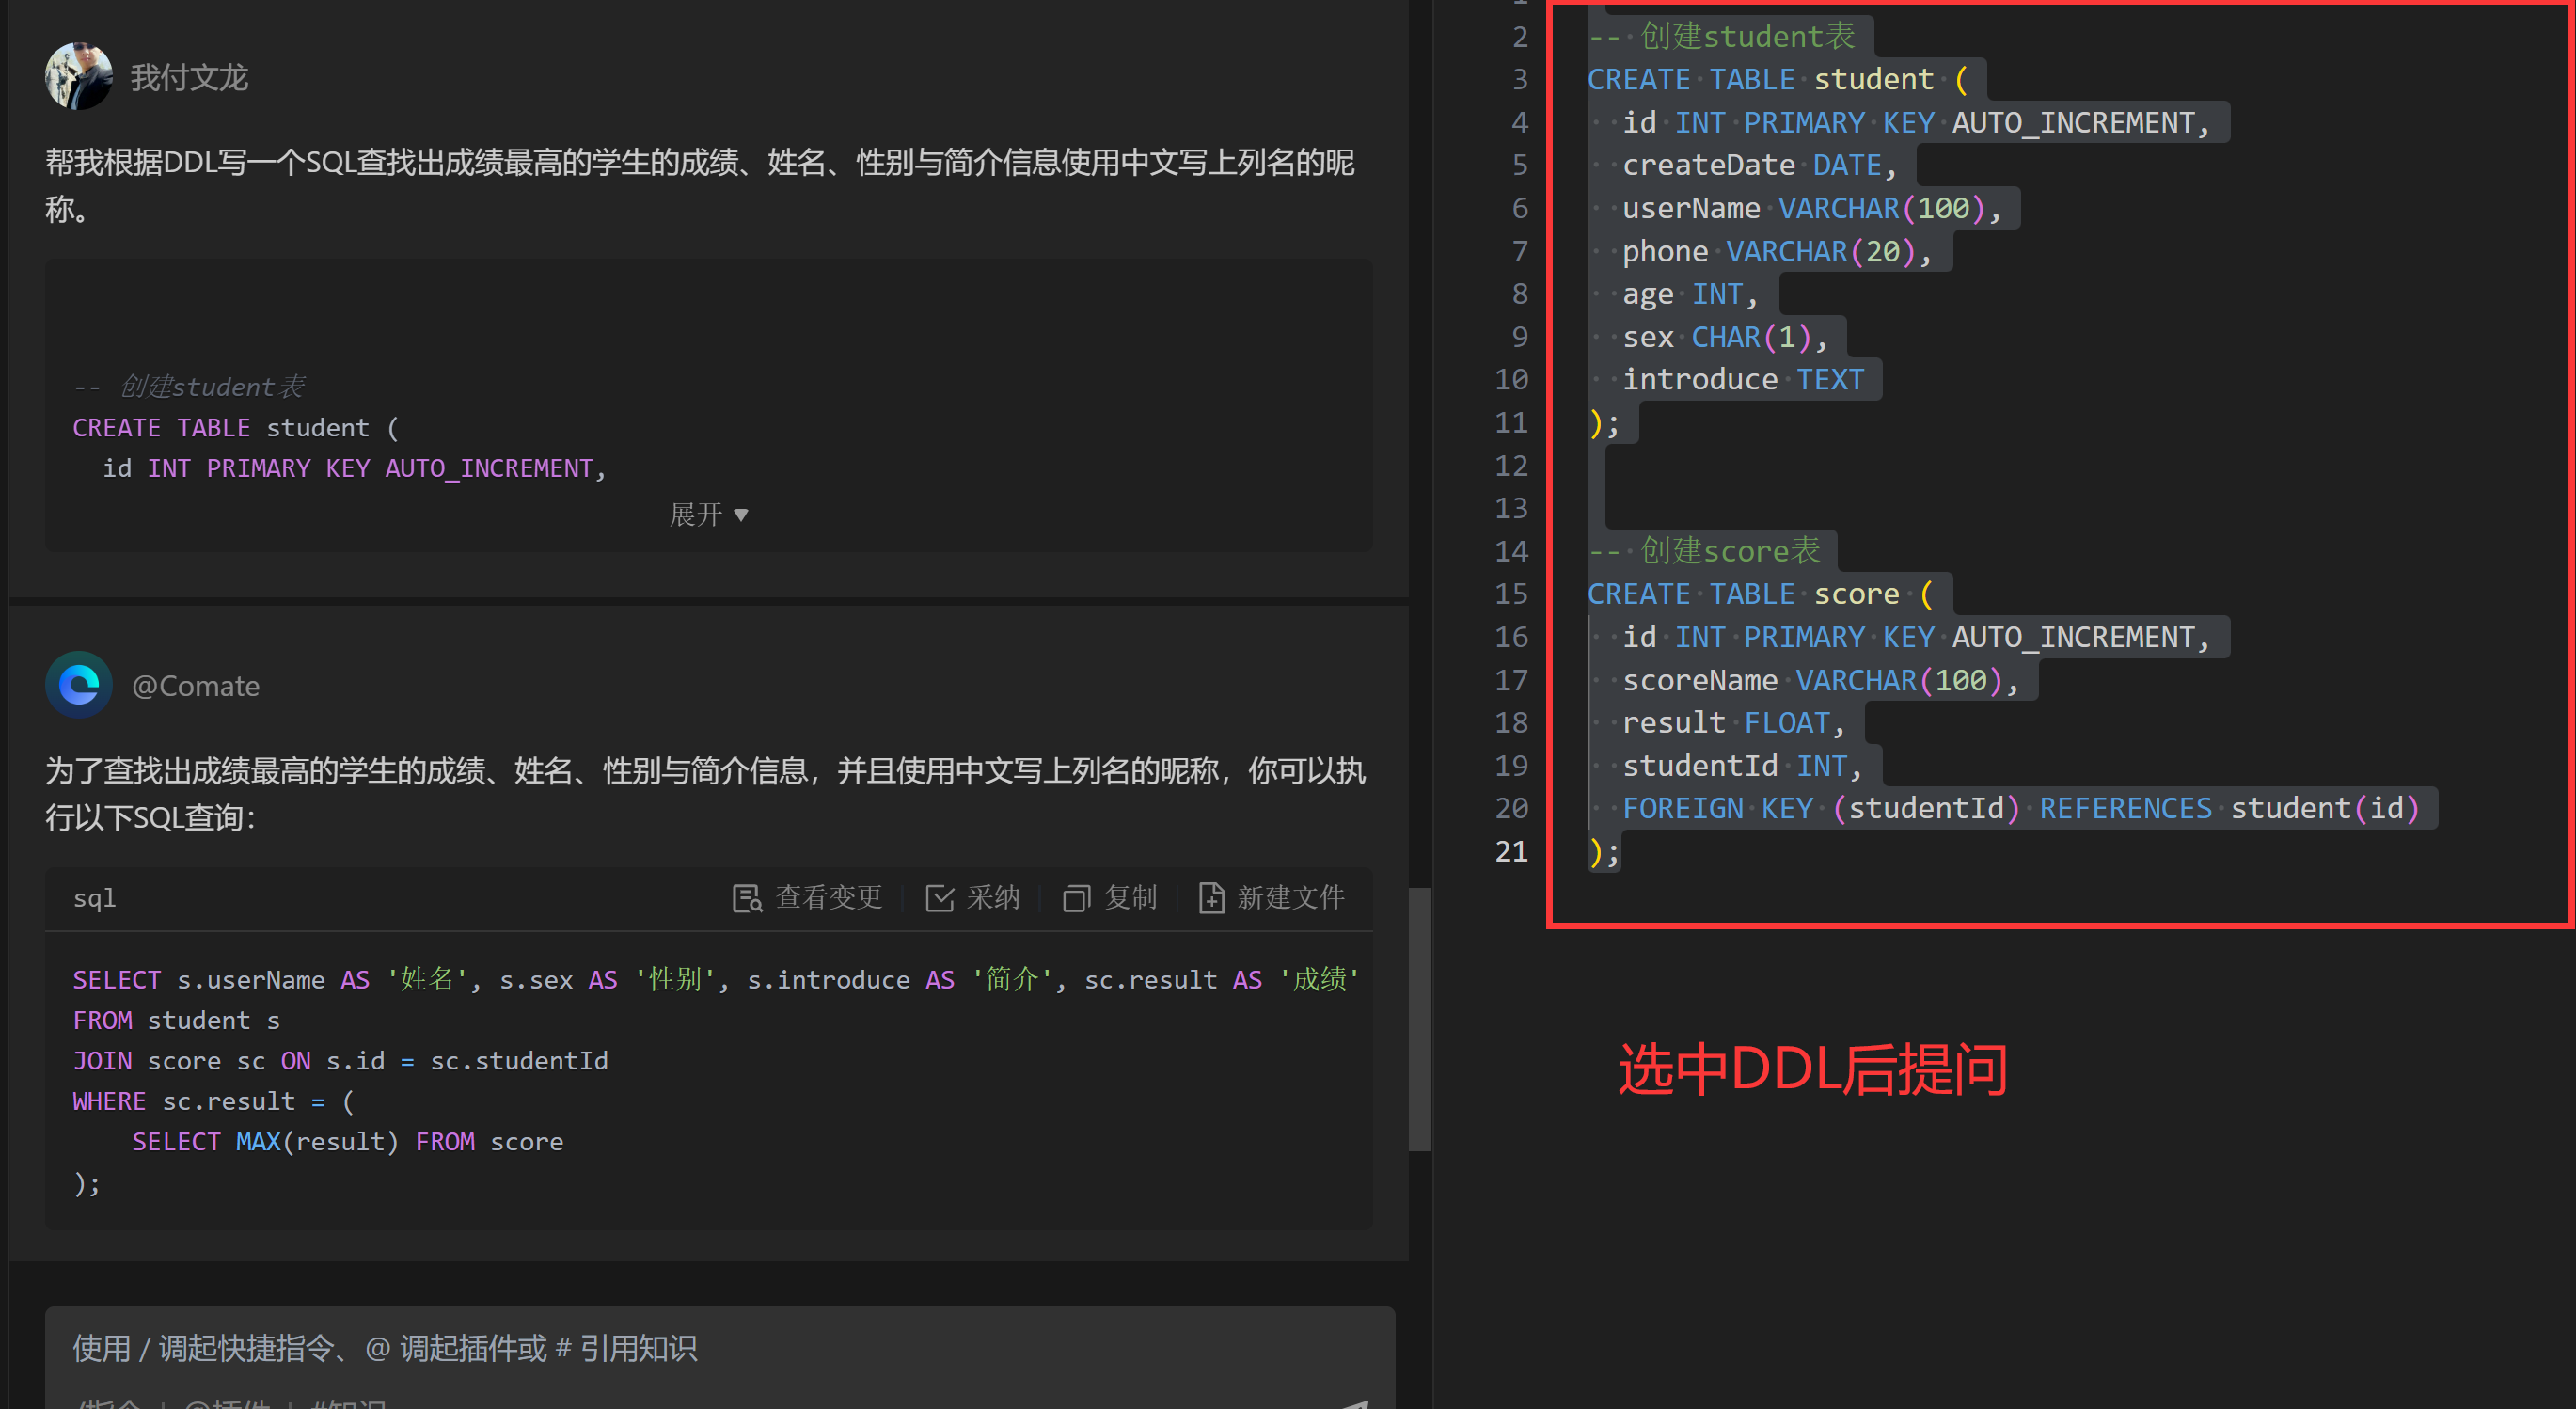Click the Comate logo avatar

pos(79,685)
